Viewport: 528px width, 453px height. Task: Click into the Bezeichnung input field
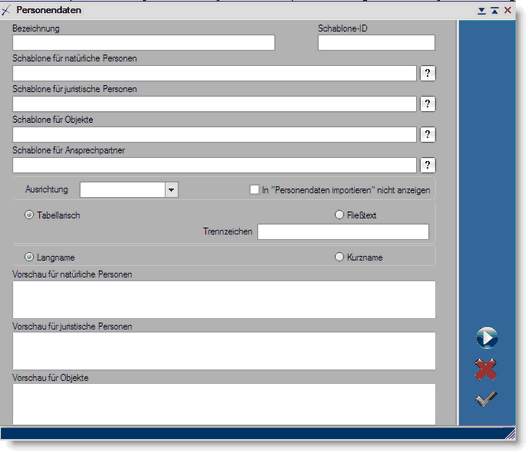pyautogui.click(x=143, y=43)
